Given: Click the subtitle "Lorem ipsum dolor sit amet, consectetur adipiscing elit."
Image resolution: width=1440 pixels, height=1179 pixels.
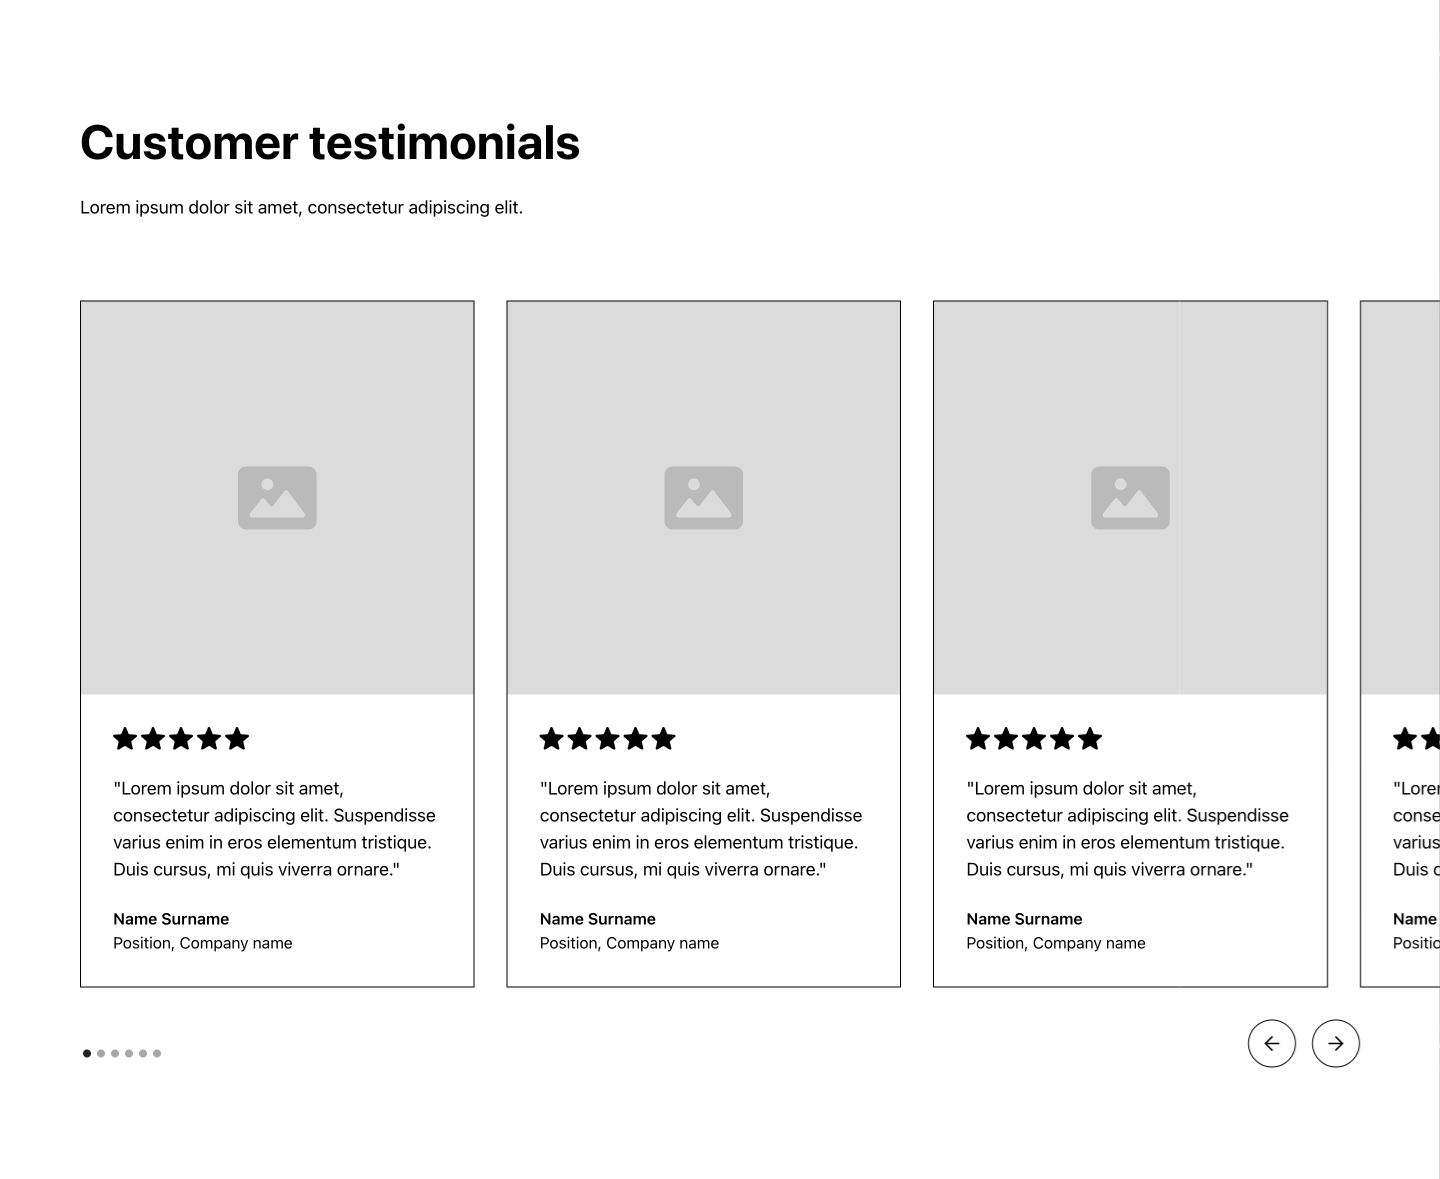Looking at the screenshot, I should (301, 208).
